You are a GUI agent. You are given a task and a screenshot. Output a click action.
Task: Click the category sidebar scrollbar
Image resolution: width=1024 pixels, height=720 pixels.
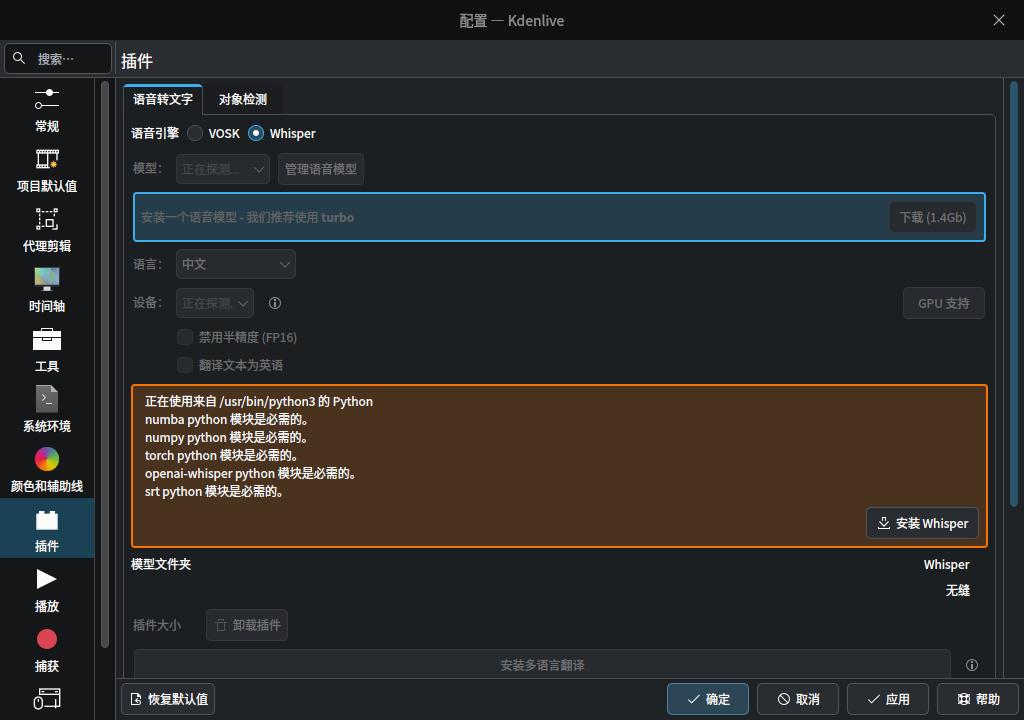point(104,364)
